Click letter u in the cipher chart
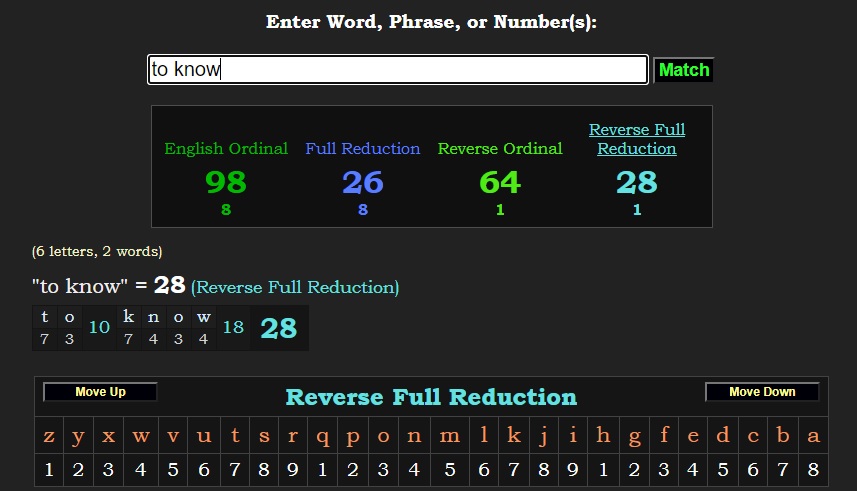 click(x=204, y=436)
